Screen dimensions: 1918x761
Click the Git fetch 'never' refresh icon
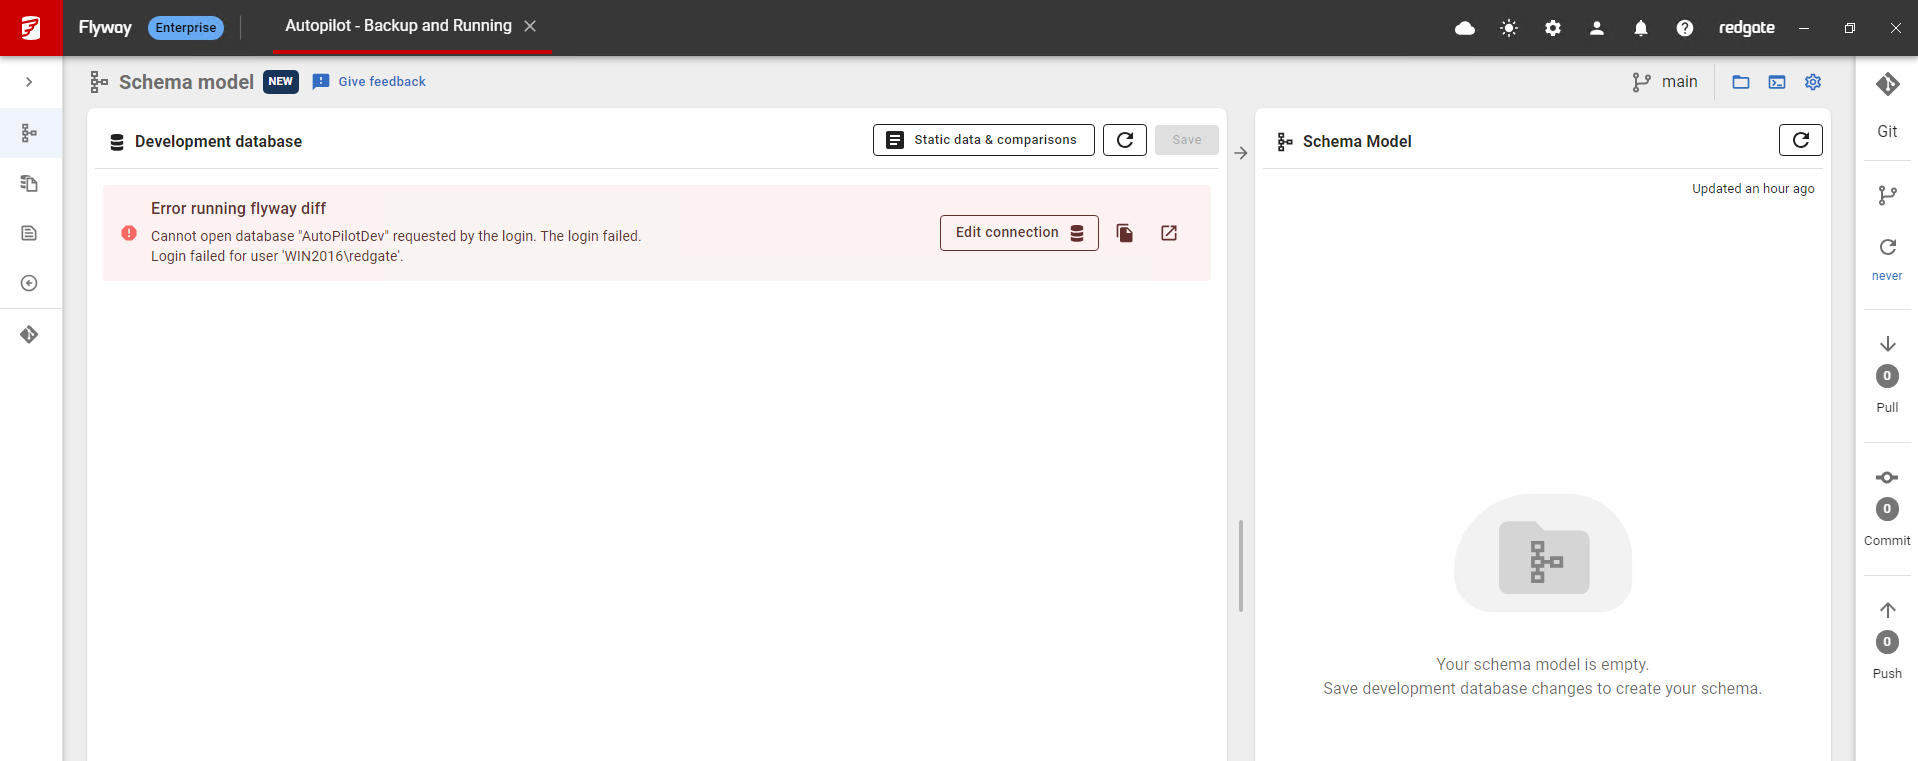[1887, 248]
